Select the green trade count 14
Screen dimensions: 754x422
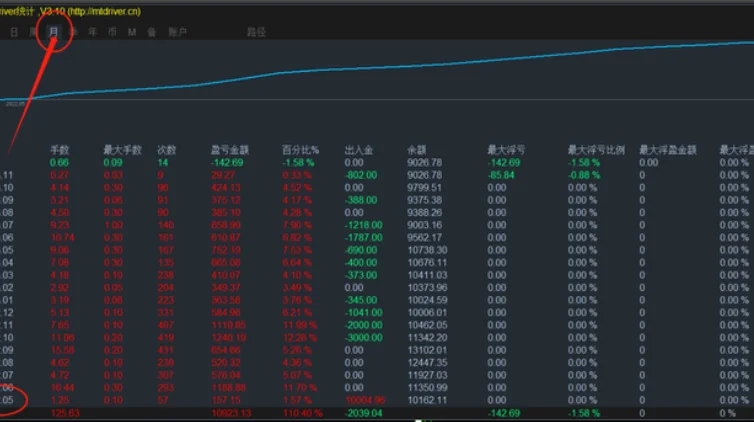click(x=163, y=162)
